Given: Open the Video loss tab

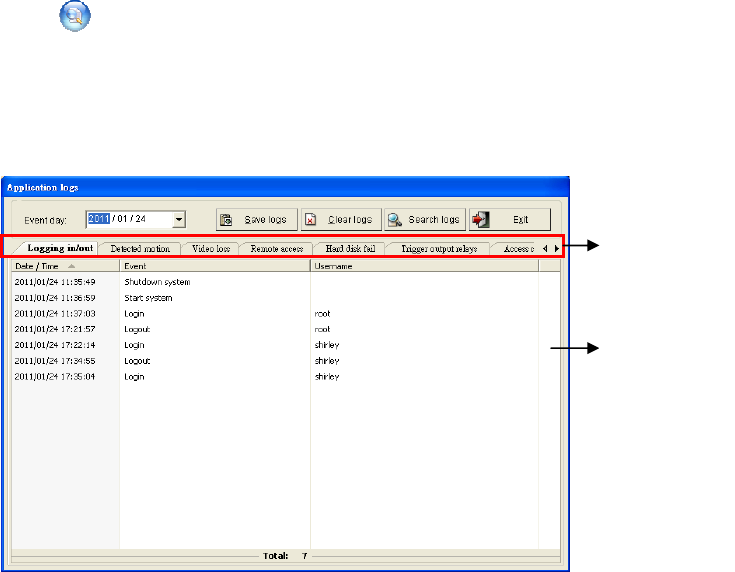Looking at the screenshot, I should 210,248.
